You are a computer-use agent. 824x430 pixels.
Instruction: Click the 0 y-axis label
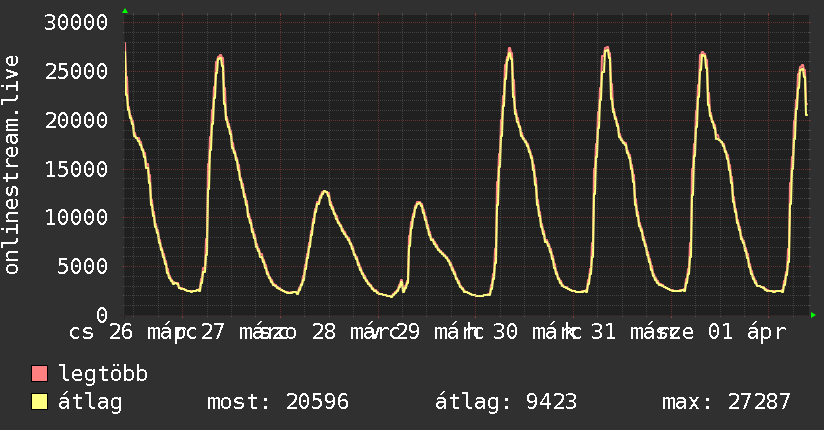coord(102,315)
